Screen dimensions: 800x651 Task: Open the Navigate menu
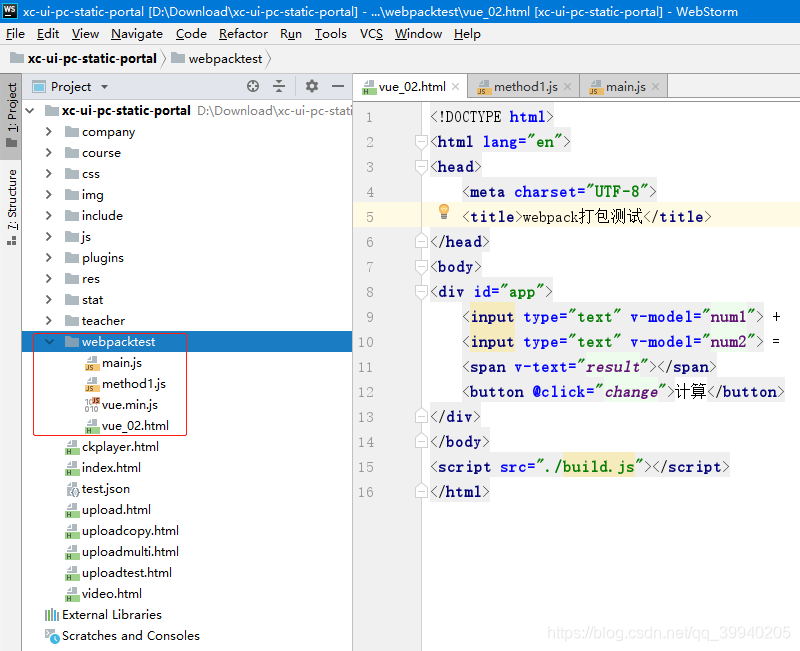[137, 33]
